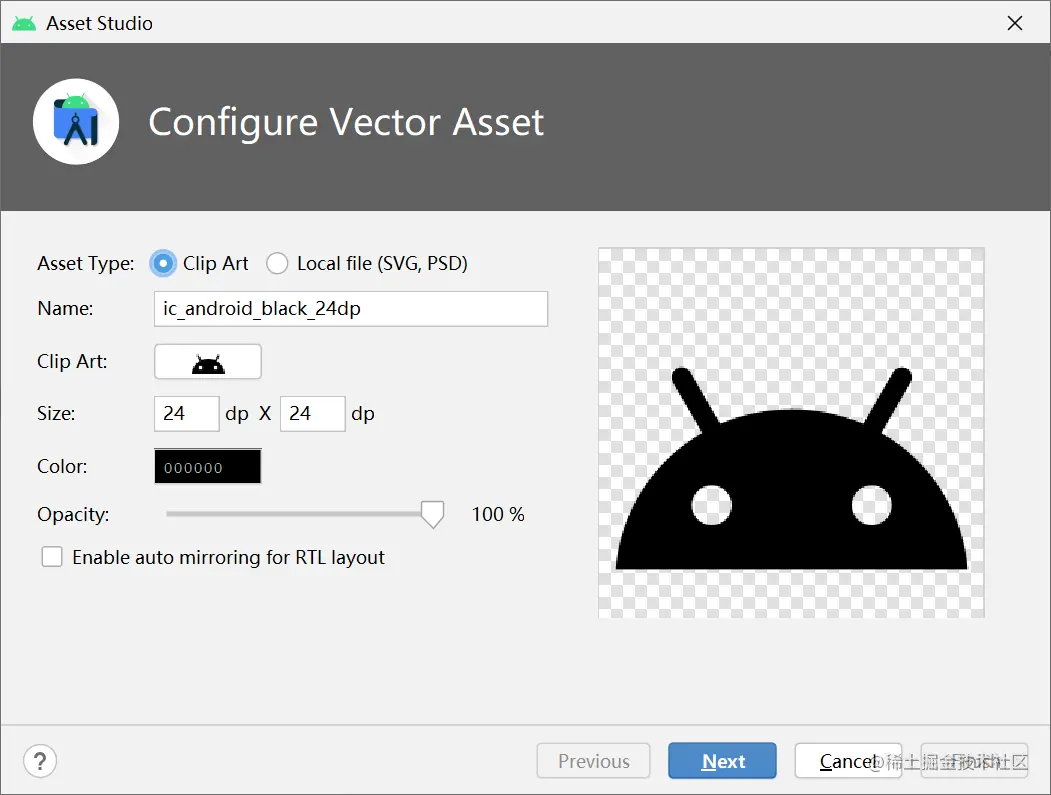
Task: Open the 000000 color swatch picker
Action: point(207,465)
